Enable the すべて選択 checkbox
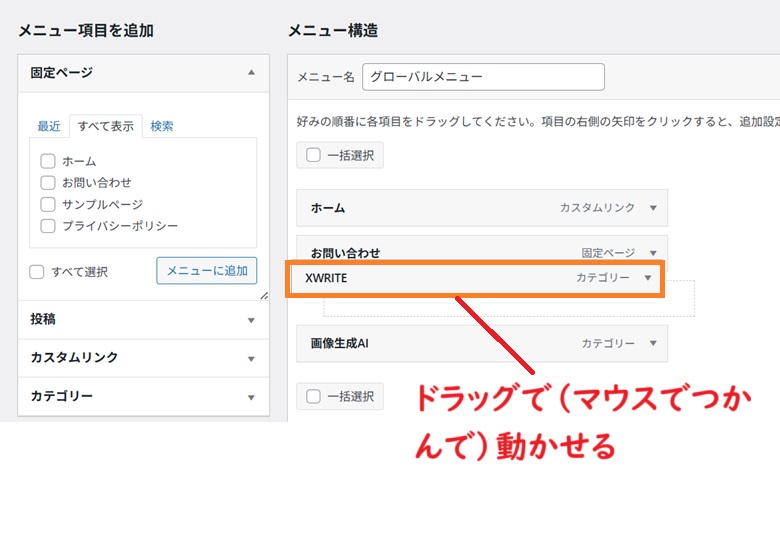This screenshot has height=533, width=780. point(37,272)
